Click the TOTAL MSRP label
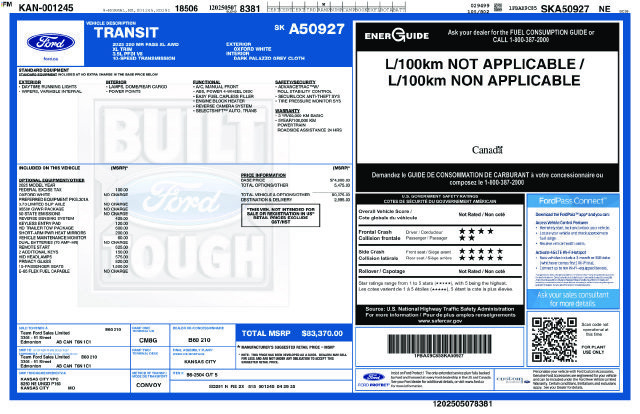Viewport: 640px width, 414px height. tap(266, 333)
